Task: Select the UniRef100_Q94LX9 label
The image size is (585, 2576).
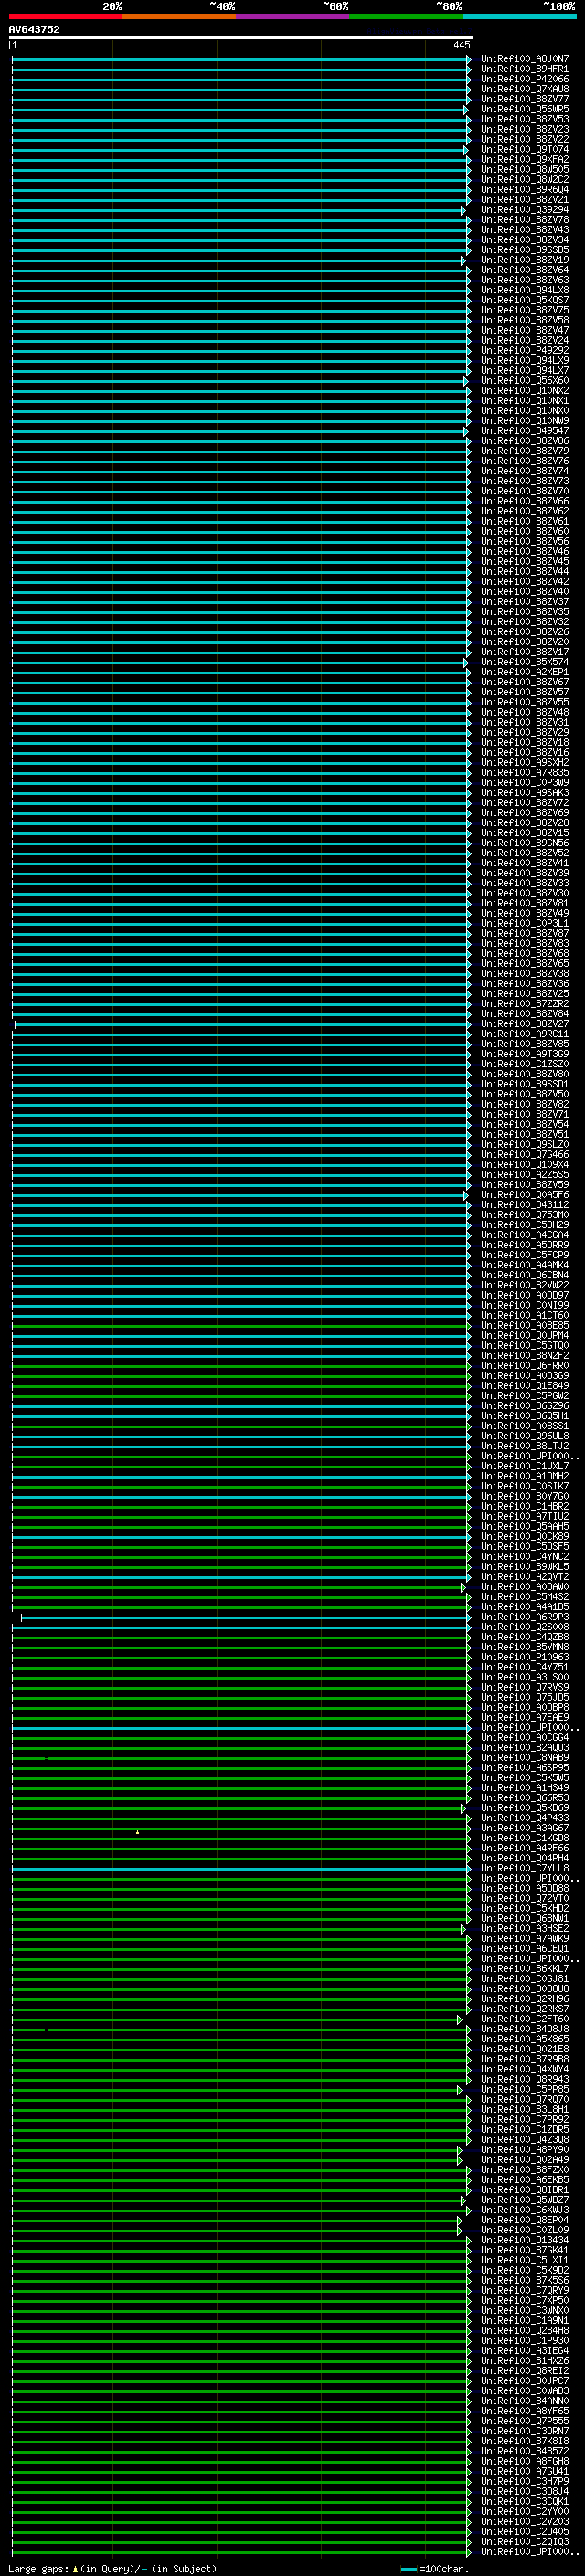Action: tap(524, 361)
